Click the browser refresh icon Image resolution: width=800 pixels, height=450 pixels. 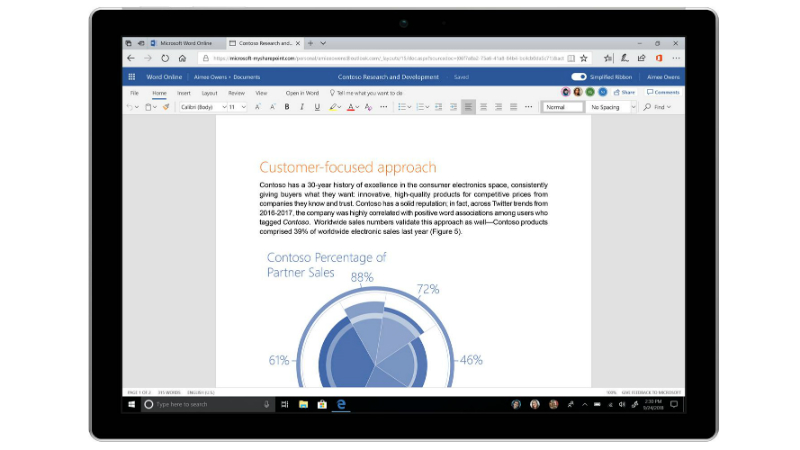[165, 58]
